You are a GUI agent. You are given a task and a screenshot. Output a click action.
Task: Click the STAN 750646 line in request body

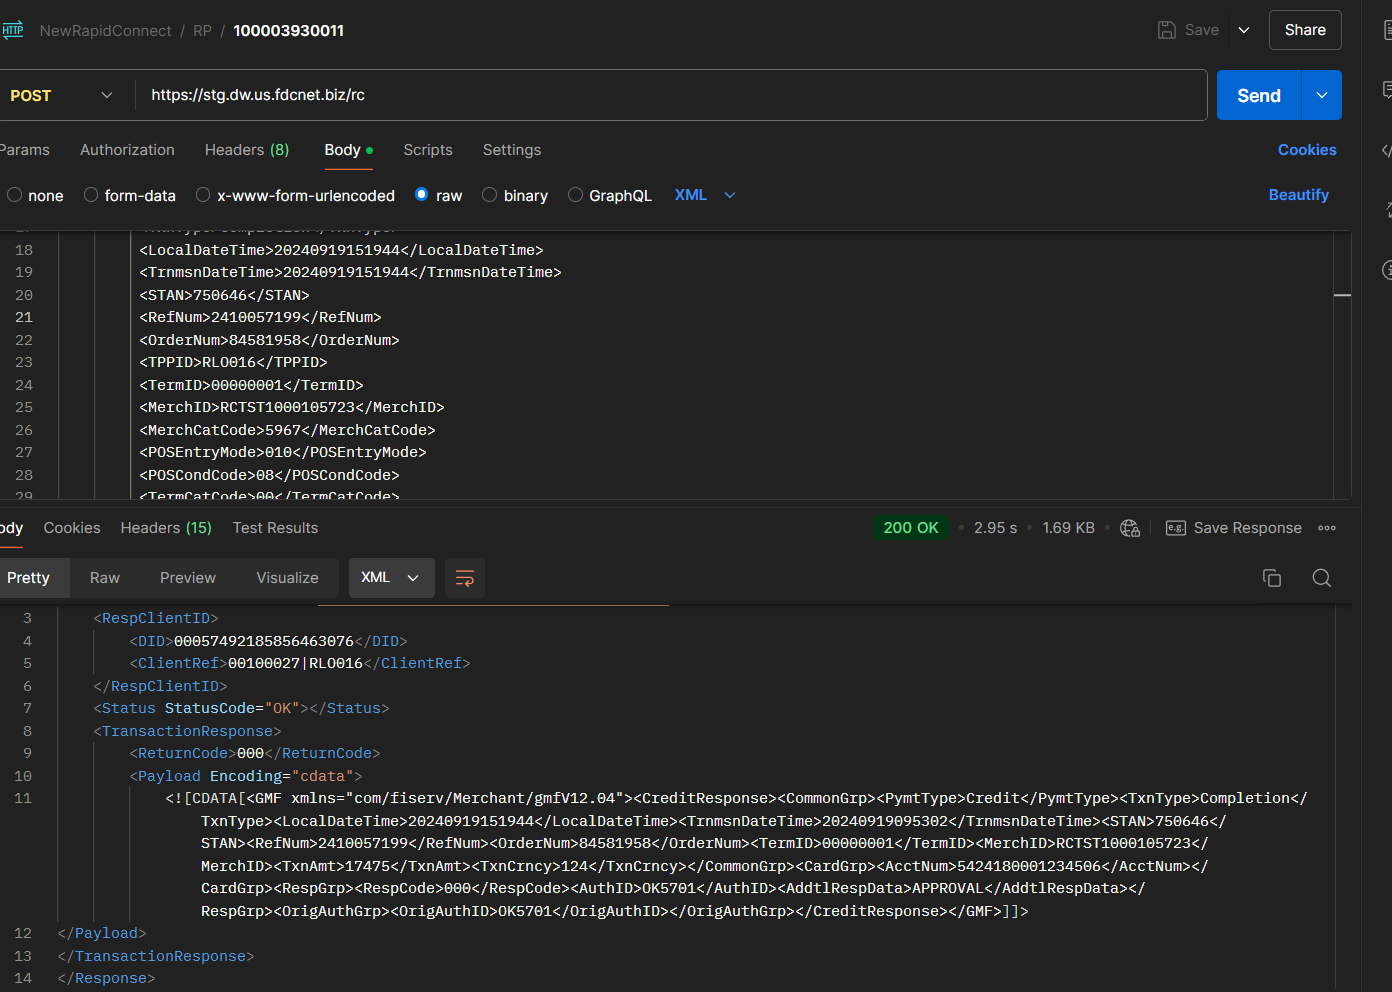pyautogui.click(x=225, y=295)
